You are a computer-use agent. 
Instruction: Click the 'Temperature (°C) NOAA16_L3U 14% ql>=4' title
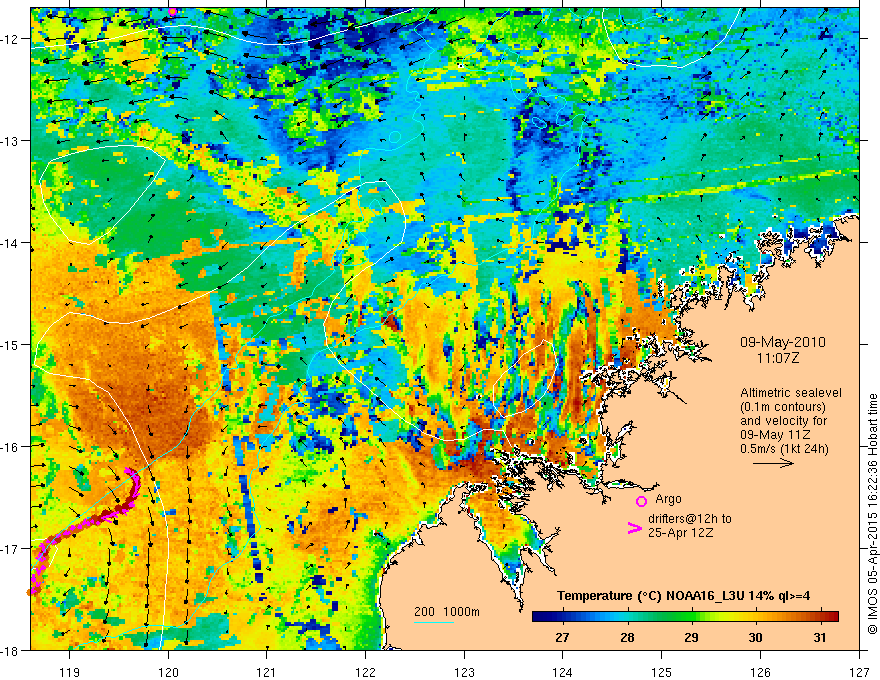click(x=683, y=596)
